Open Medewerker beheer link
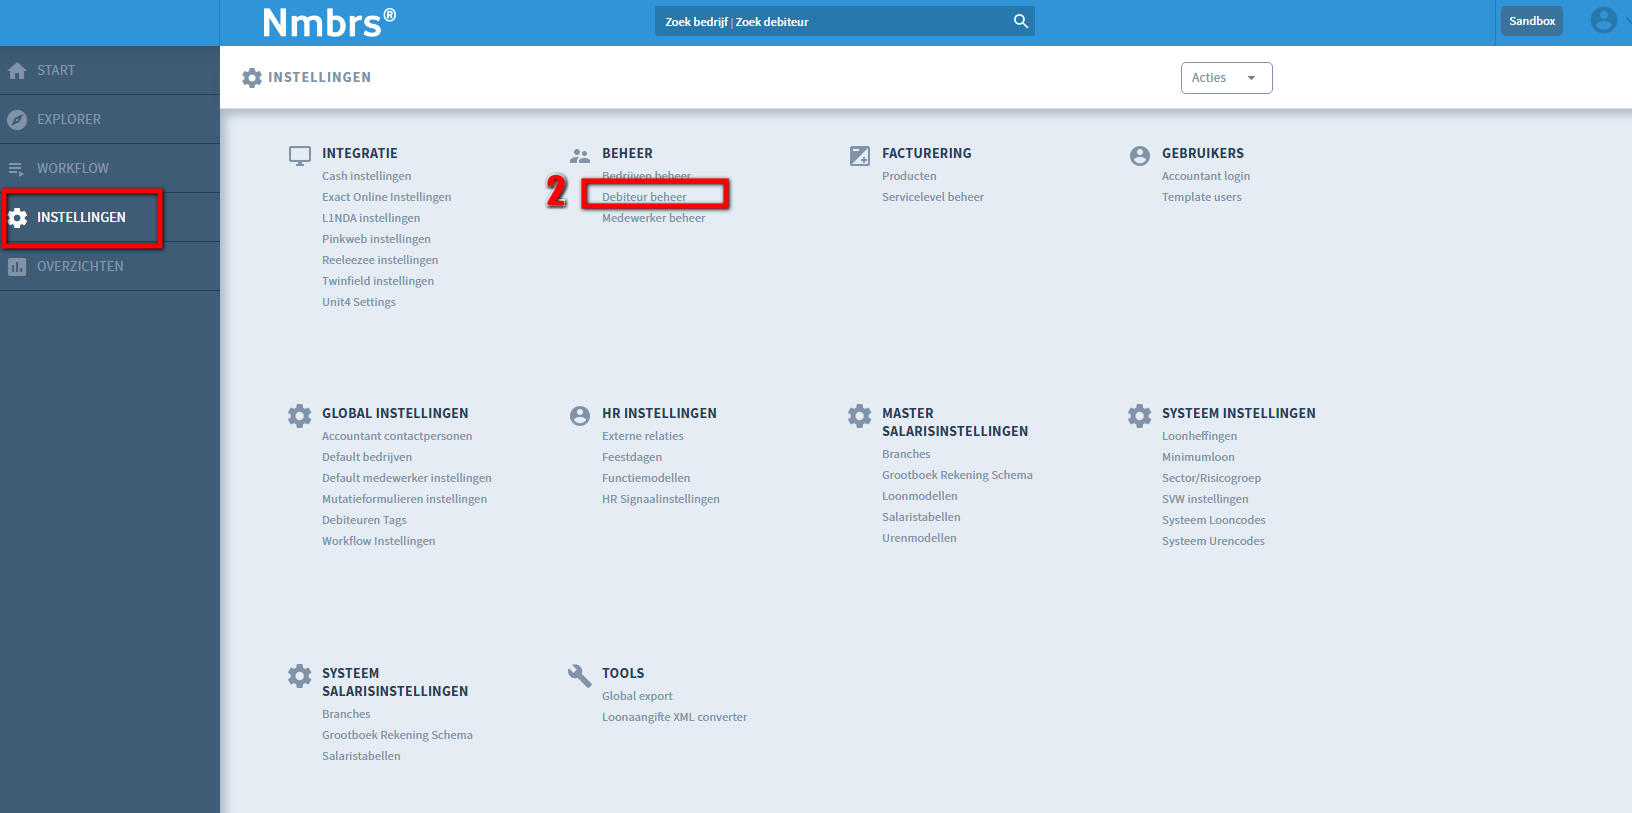This screenshot has height=813, width=1632. point(653,218)
